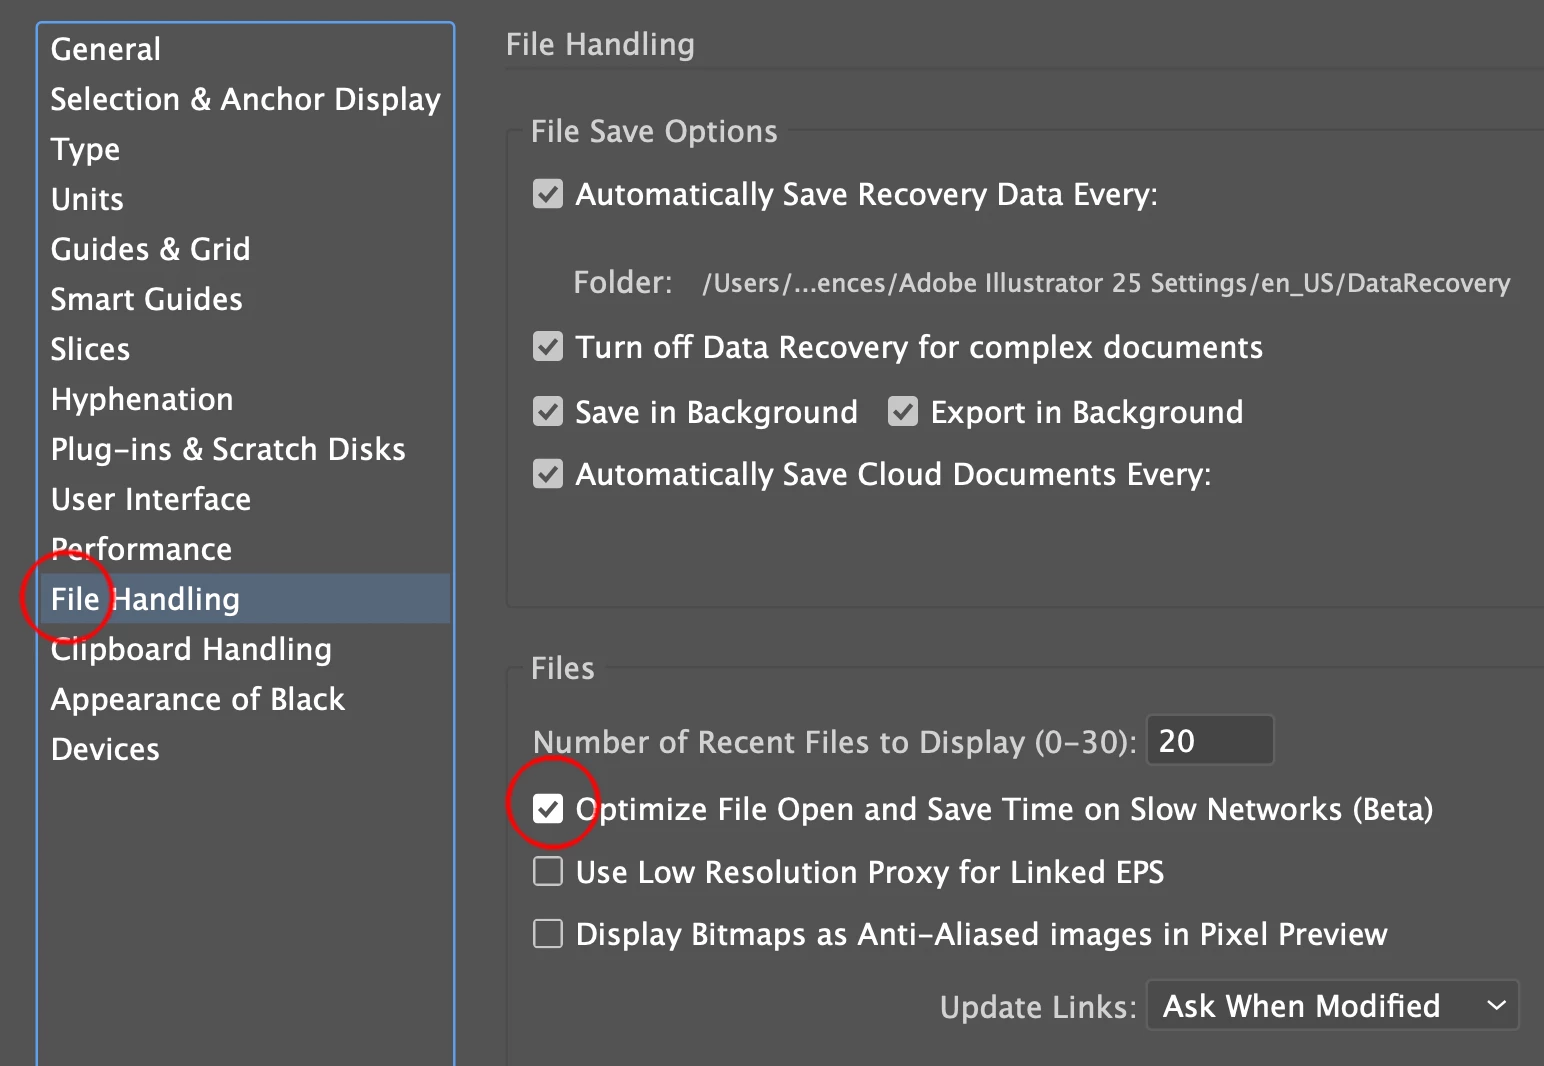Open the General preferences category

[x=106, y=49]
